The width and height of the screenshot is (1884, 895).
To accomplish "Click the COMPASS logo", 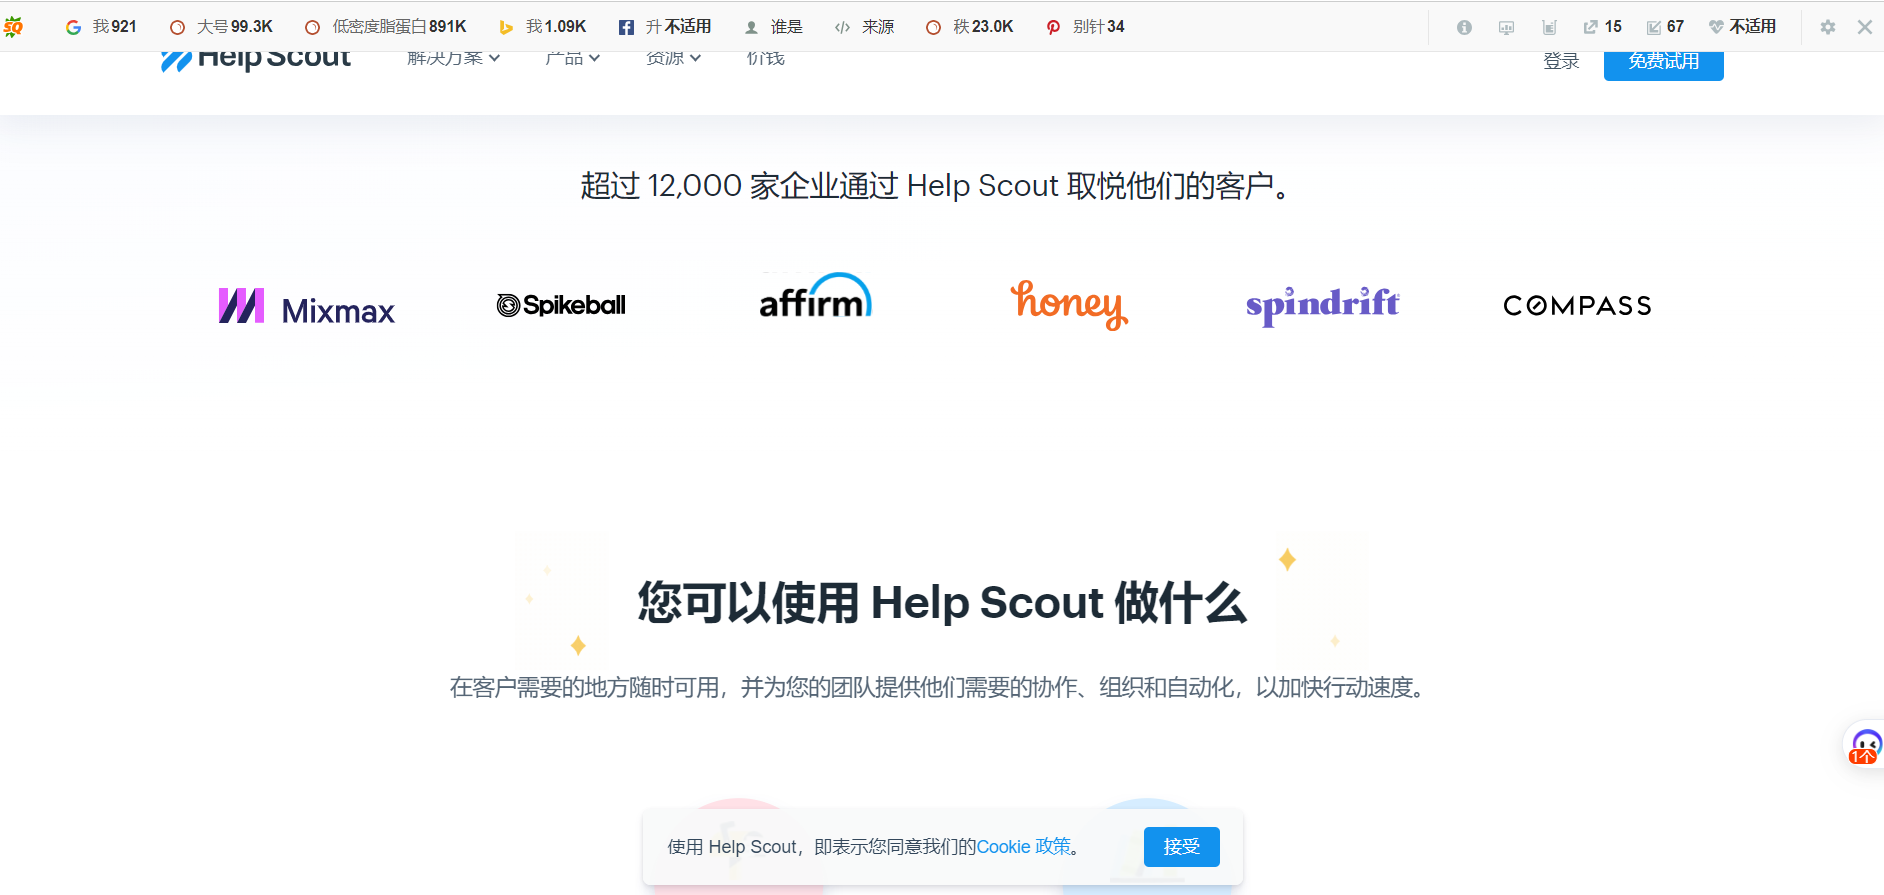I will [1577, 305].
